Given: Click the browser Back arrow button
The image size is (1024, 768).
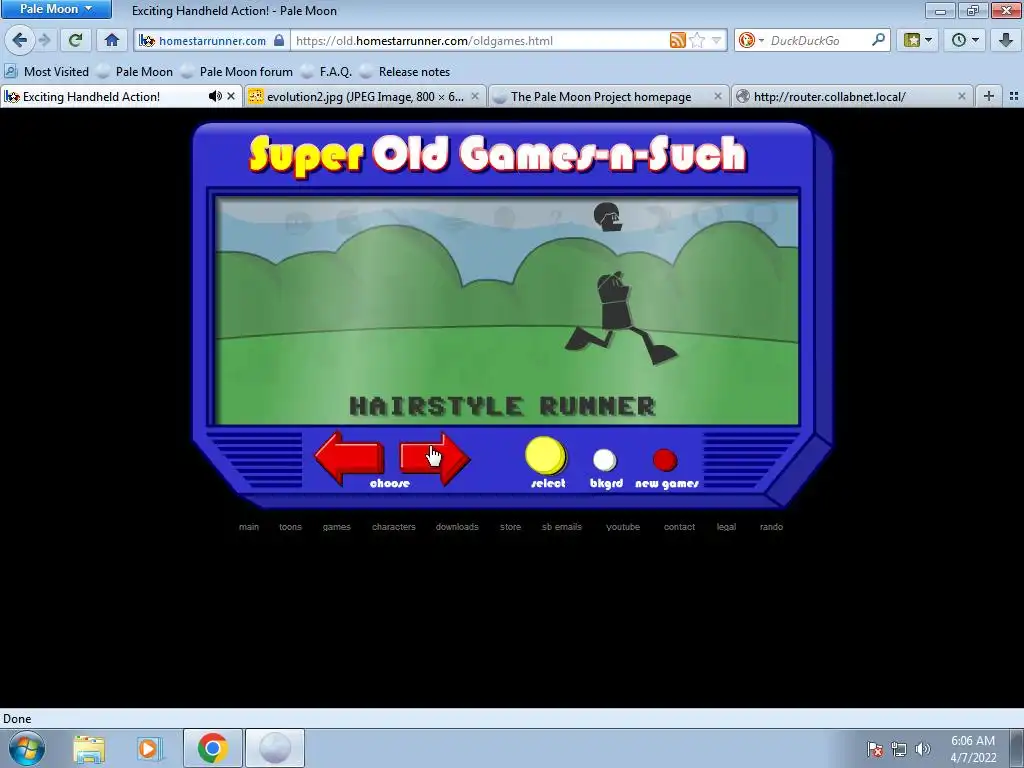Looking at the screenshot, I should [x=20, y=40].
